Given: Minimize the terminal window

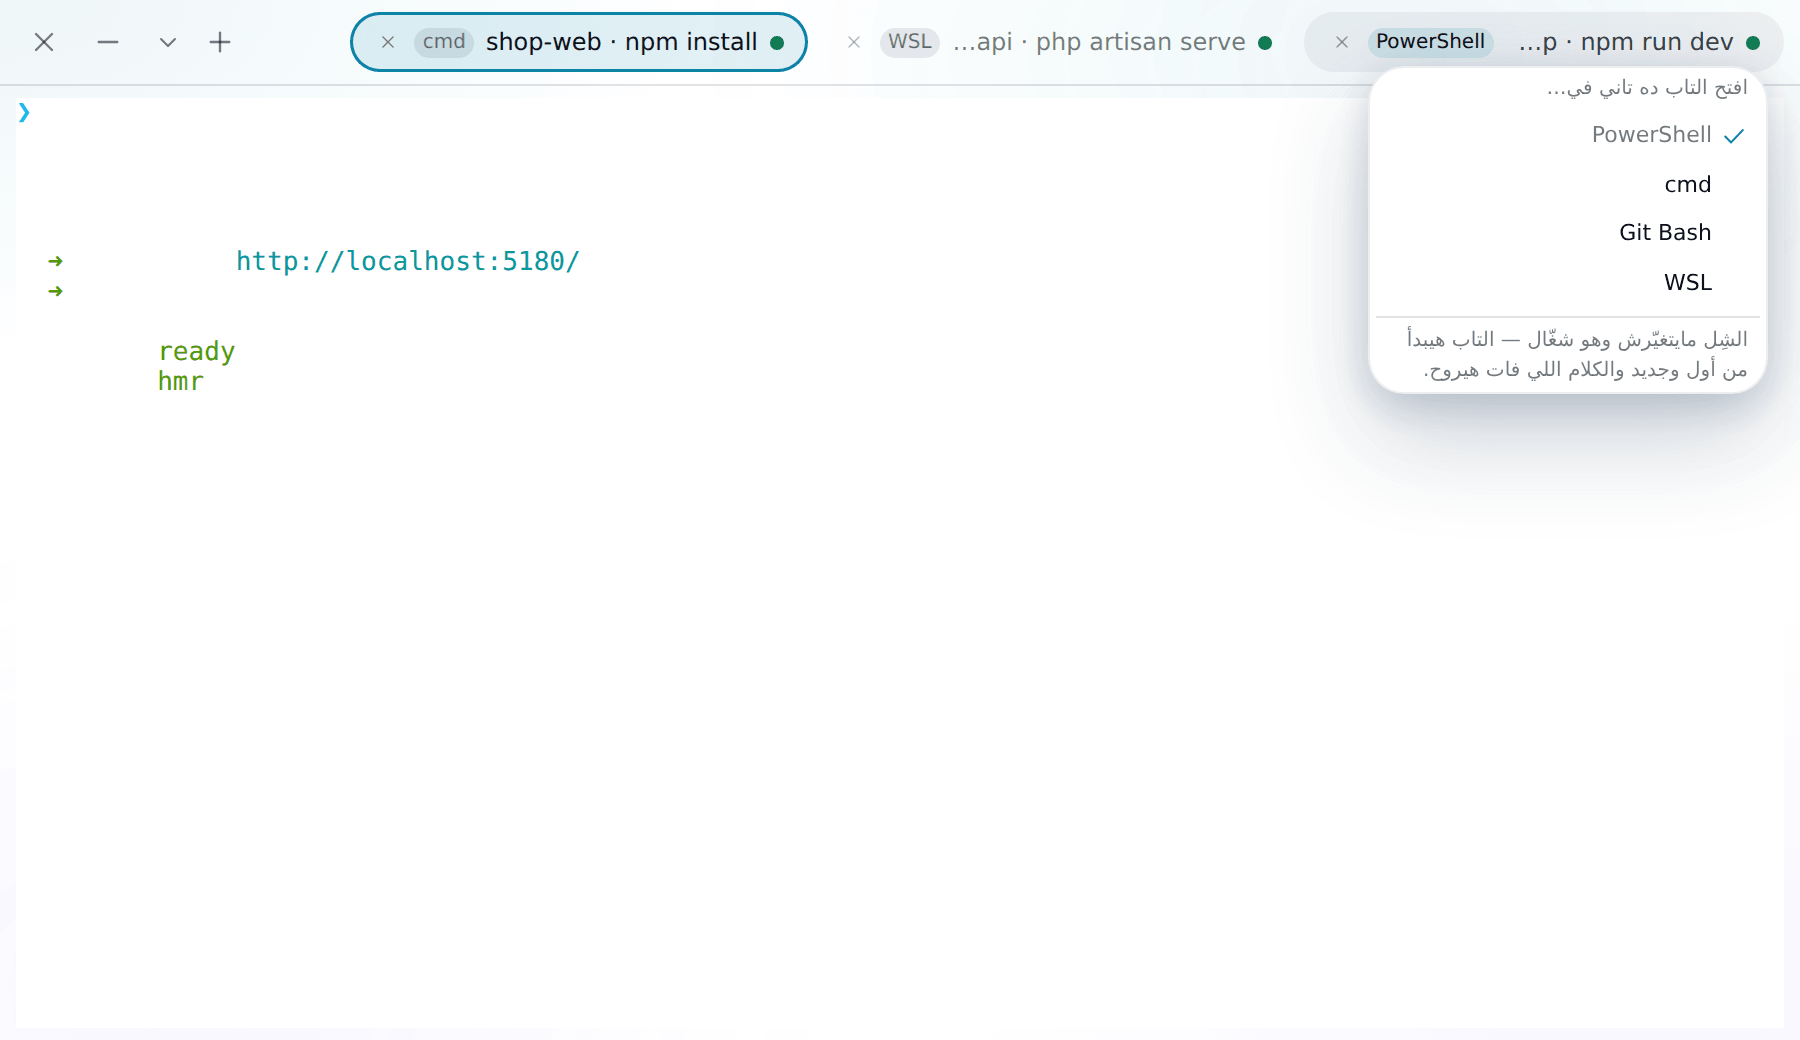Looking at the screenshot, I should pyautogui.click(x=108, y=42).
